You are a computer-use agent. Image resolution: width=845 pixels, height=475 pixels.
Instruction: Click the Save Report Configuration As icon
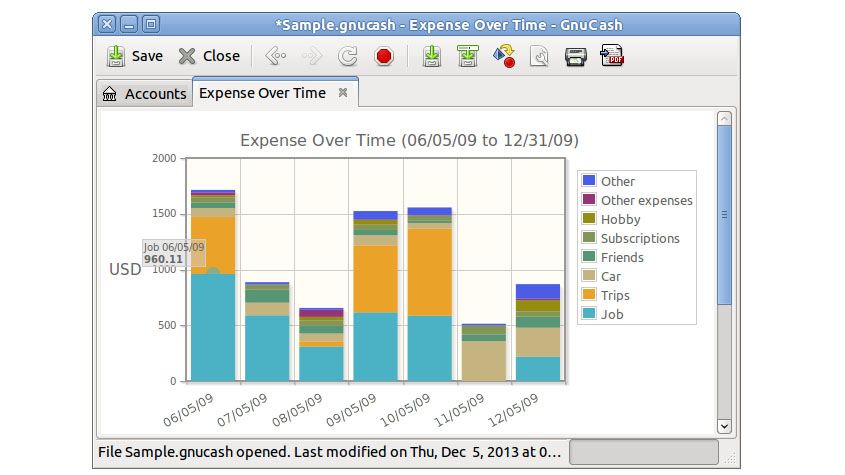(467, 56)
